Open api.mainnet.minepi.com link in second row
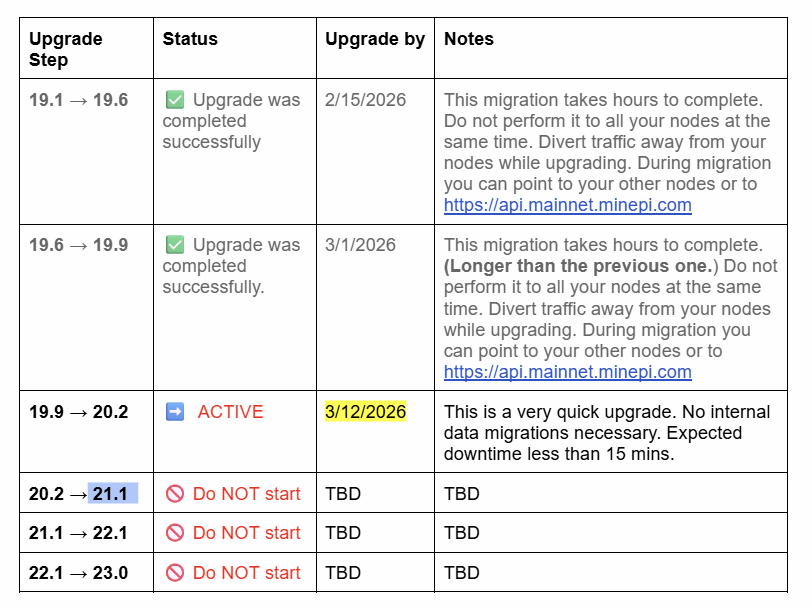 point(567,372)
